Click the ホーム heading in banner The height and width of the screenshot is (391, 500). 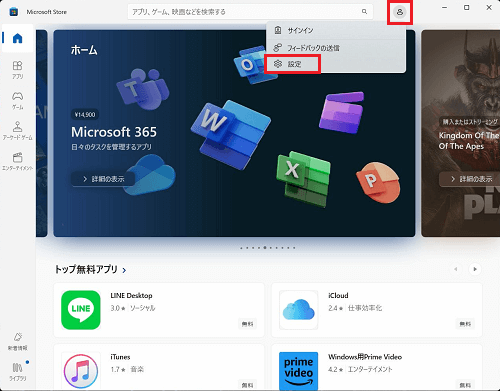click(x=84, y=50)
